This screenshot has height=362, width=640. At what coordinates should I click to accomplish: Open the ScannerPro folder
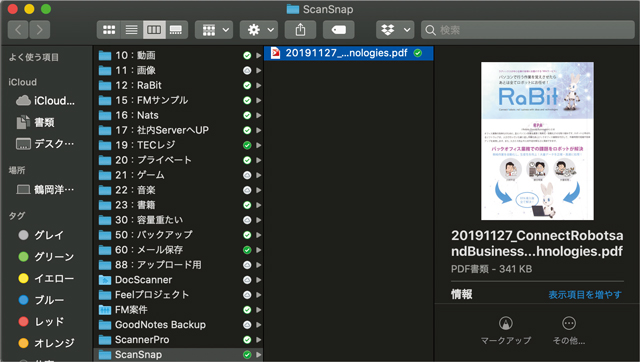[178, 340]
